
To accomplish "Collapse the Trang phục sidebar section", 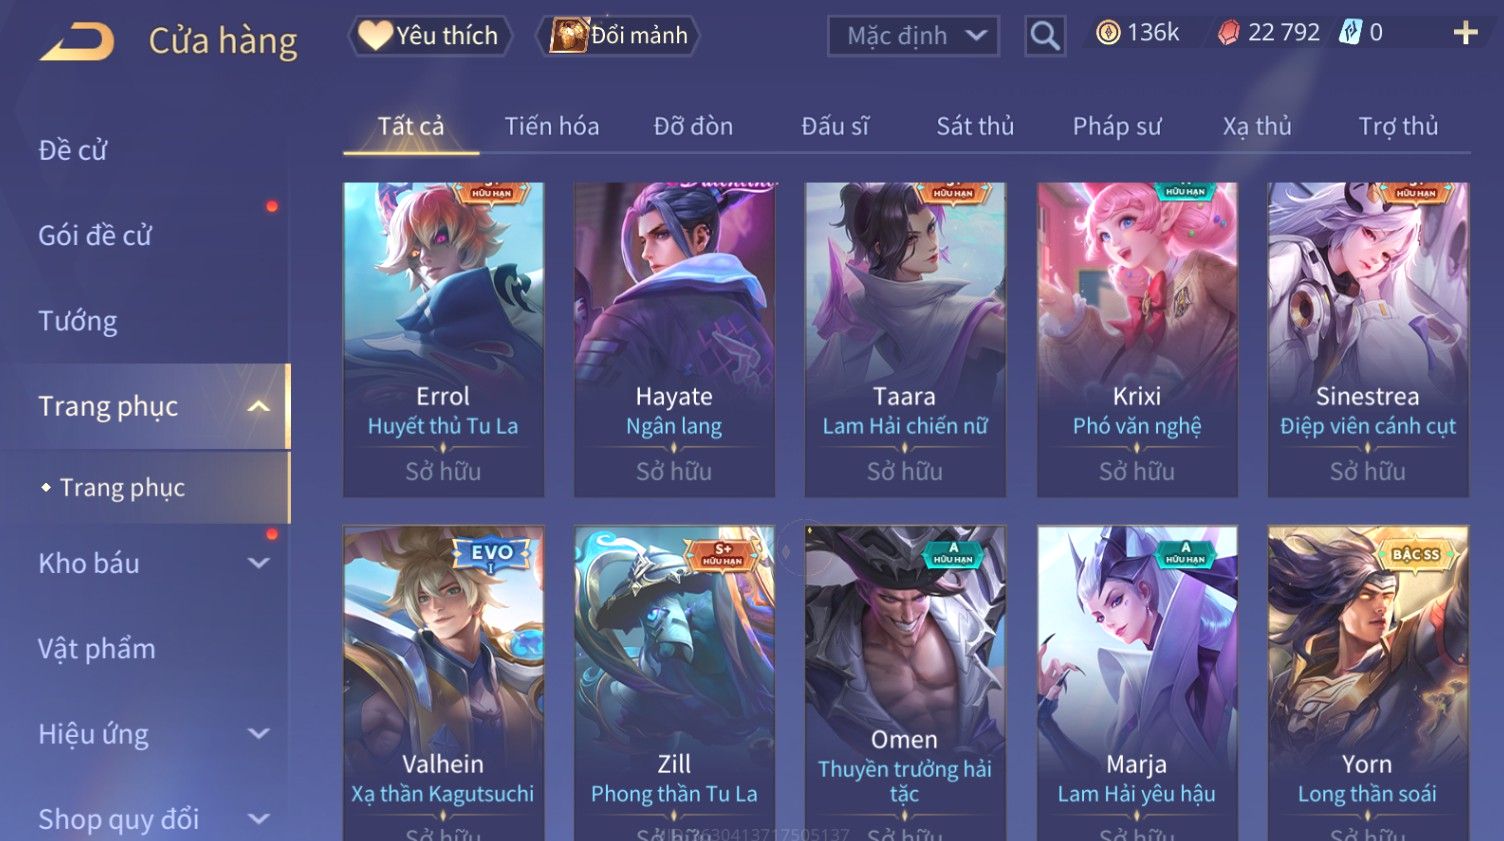I will 258,406.
